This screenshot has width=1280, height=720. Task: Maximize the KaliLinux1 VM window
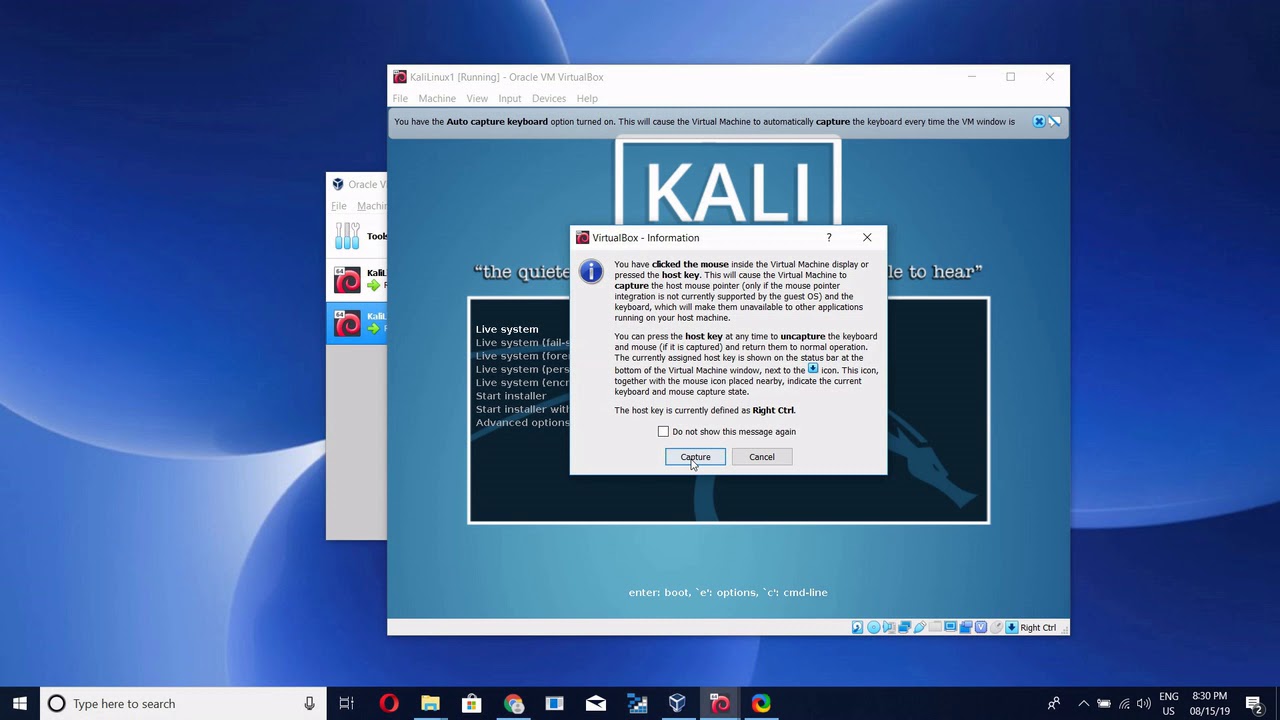pyautogui.click(x=1010, y=77)
